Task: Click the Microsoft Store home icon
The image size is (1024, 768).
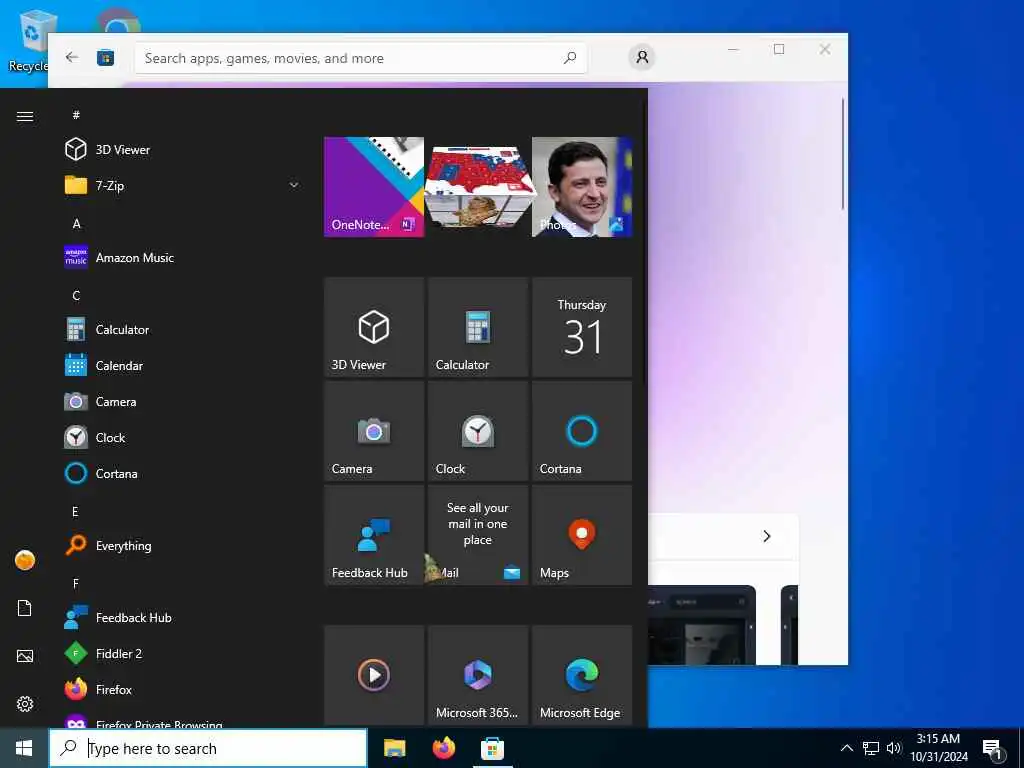Action: (105, 58)
